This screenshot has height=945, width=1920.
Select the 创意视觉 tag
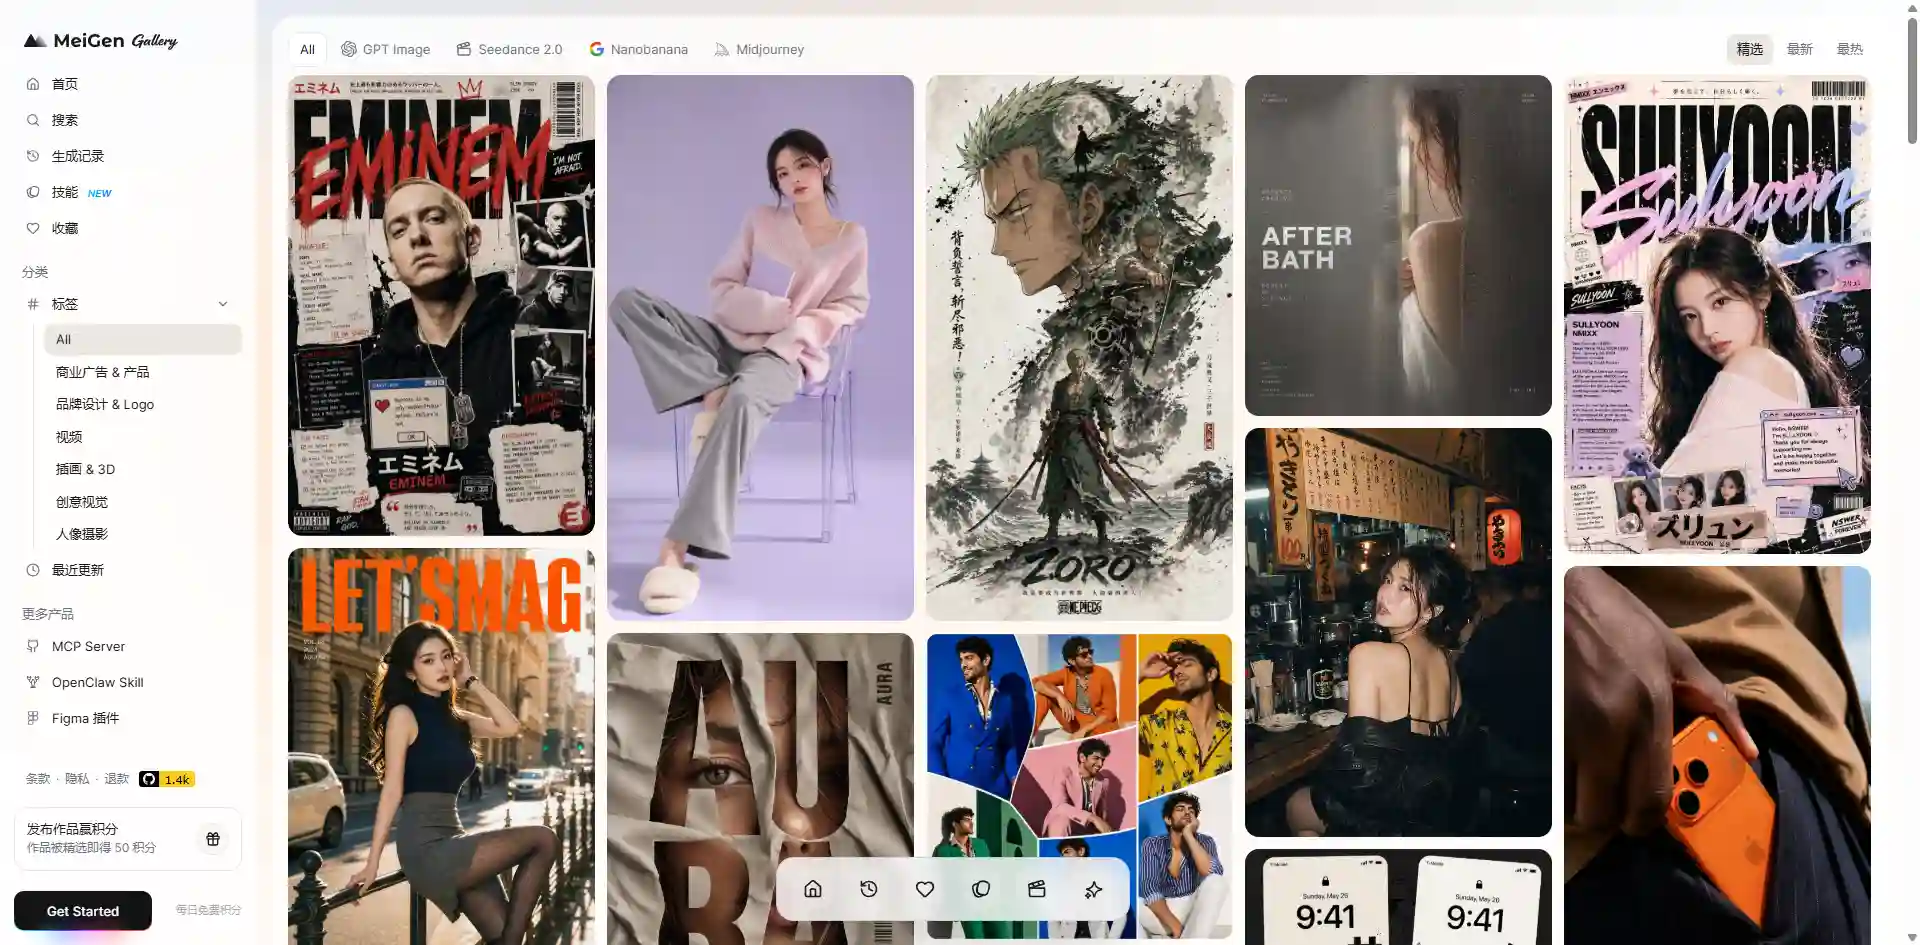point(82,502)
